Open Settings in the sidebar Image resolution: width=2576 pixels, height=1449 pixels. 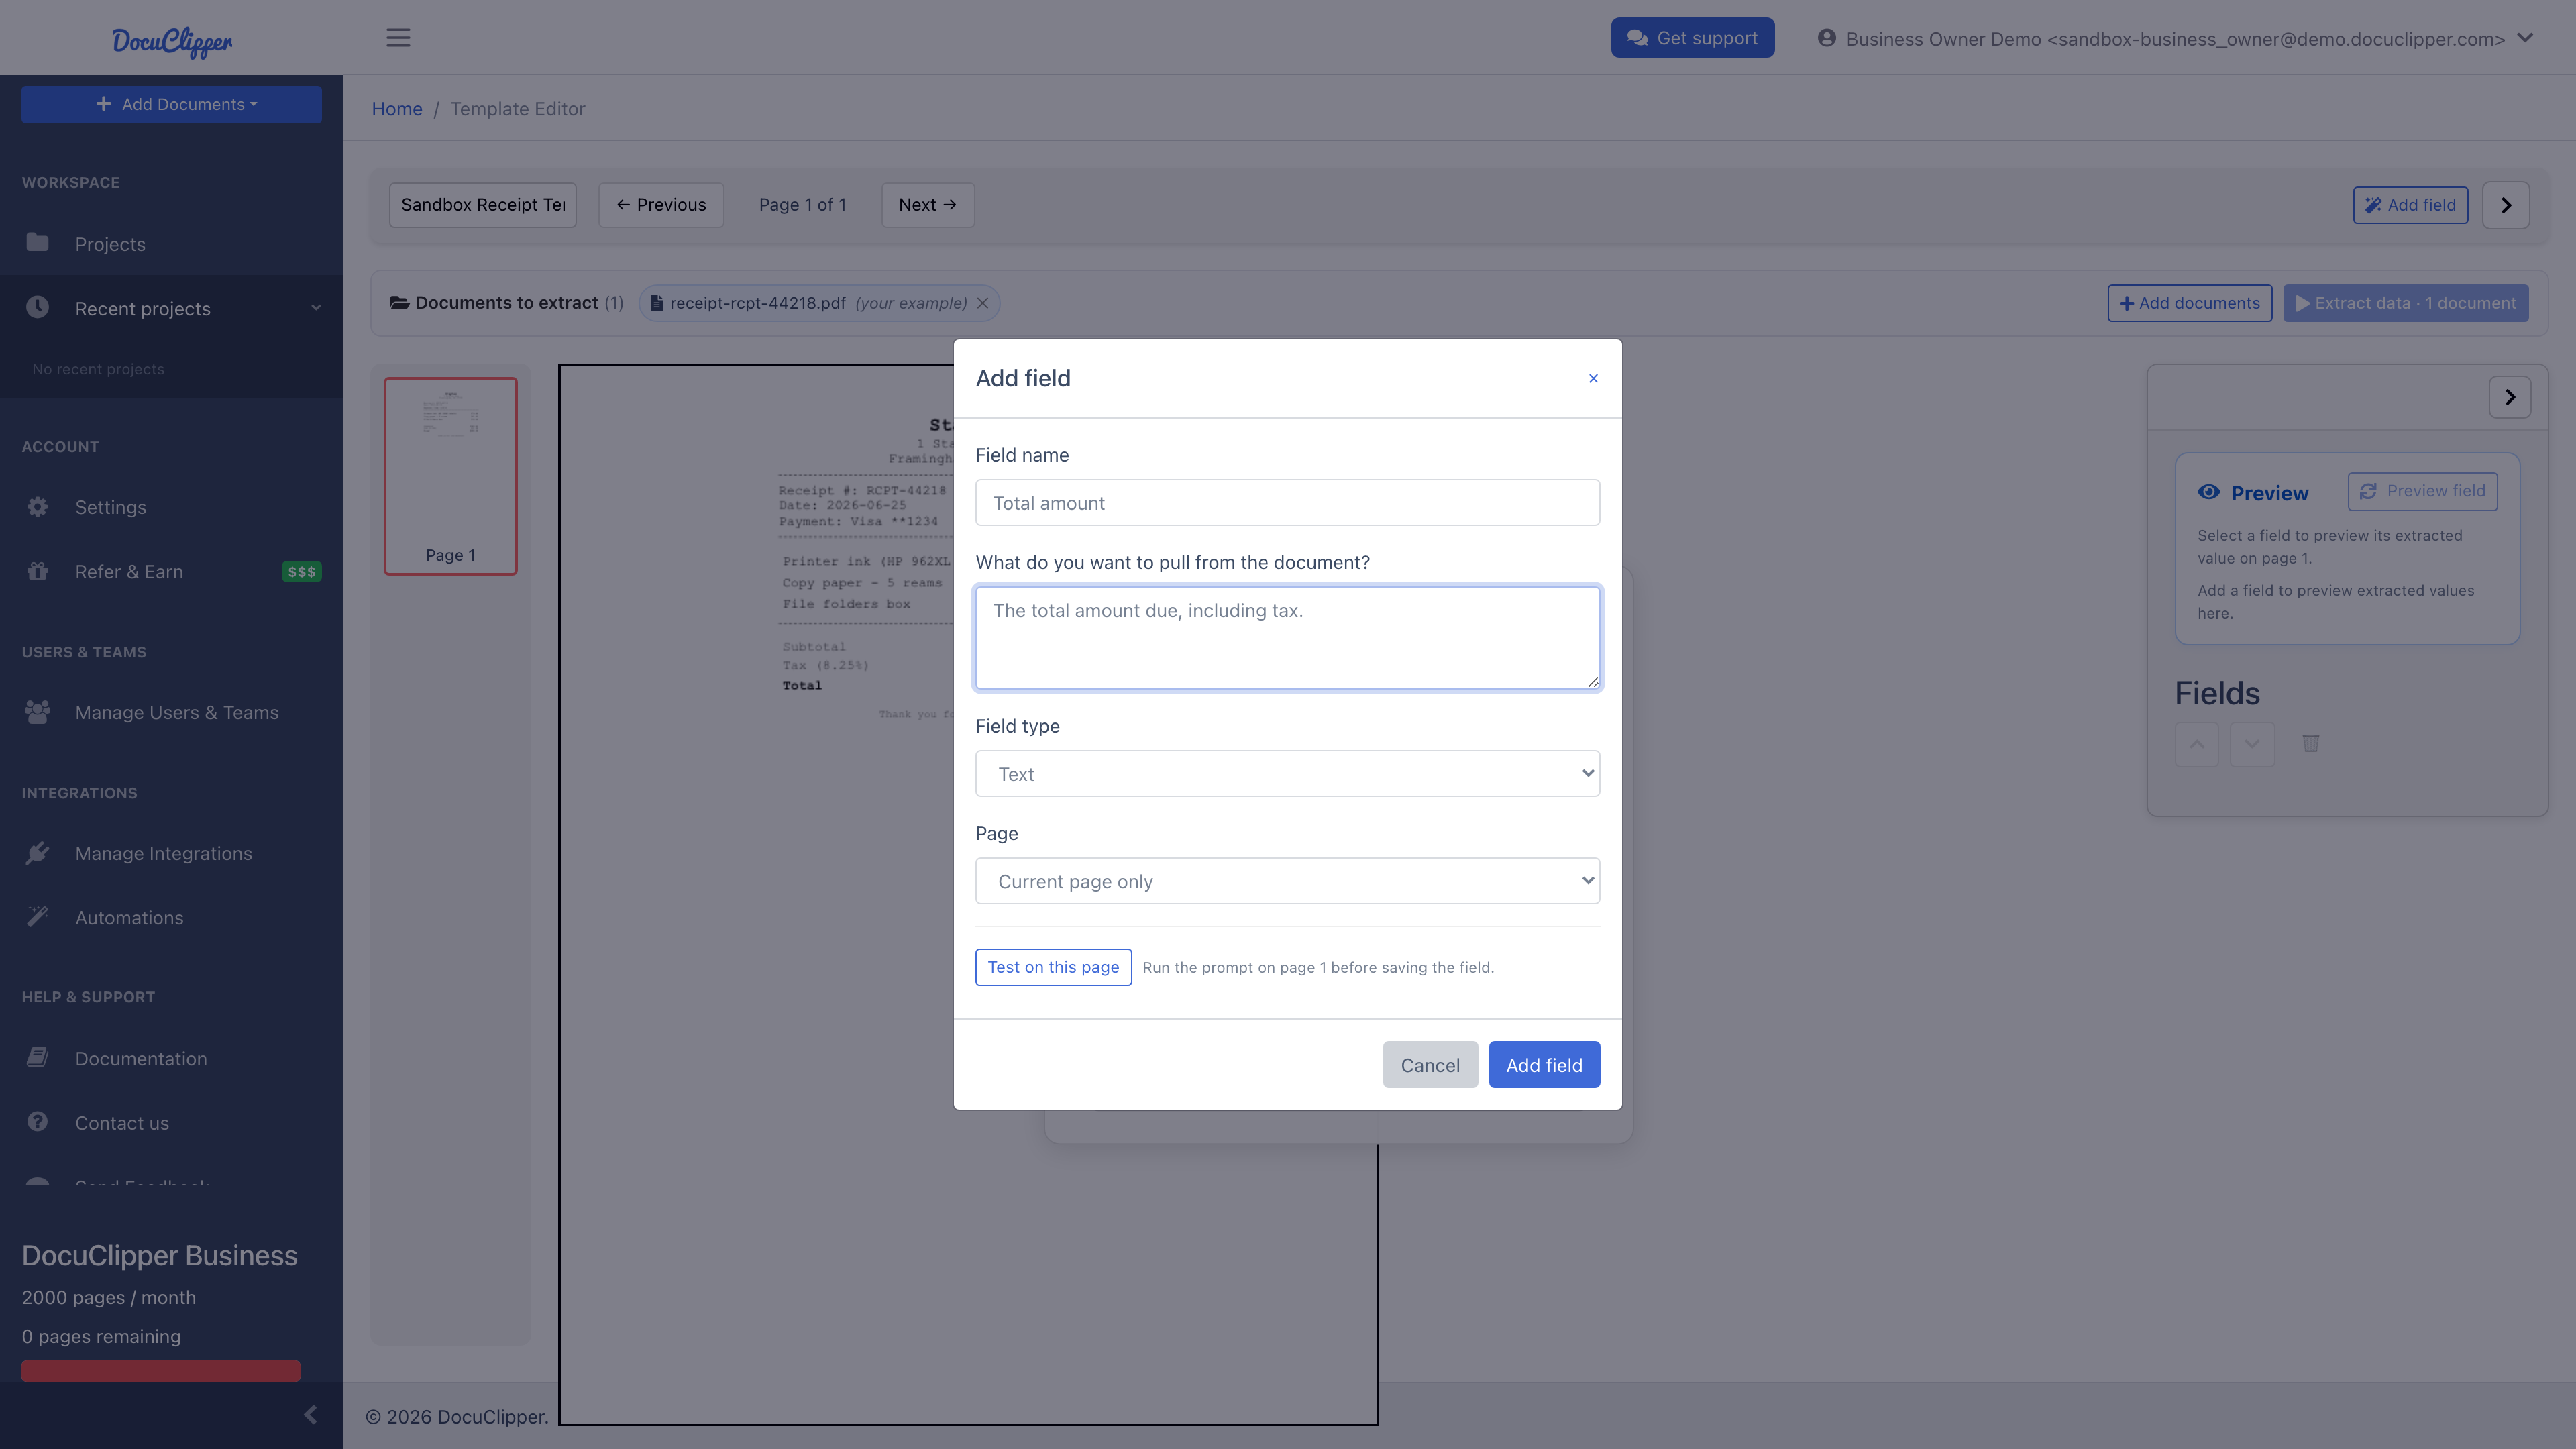click(x=172, y=507)
